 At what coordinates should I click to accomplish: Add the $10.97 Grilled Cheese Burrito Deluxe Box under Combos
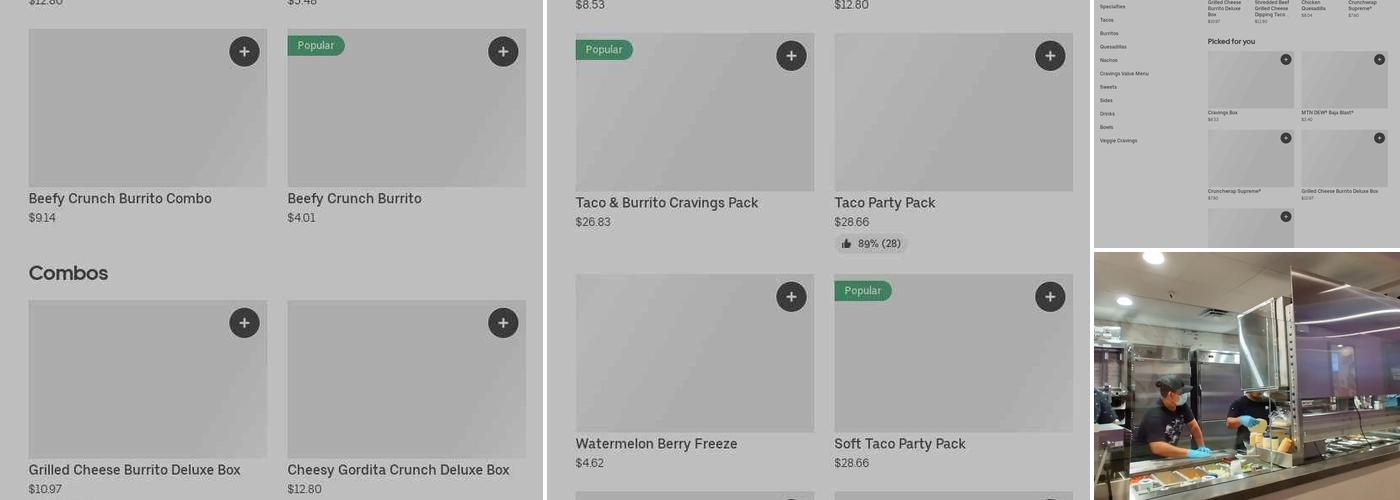tap(244, 323)
